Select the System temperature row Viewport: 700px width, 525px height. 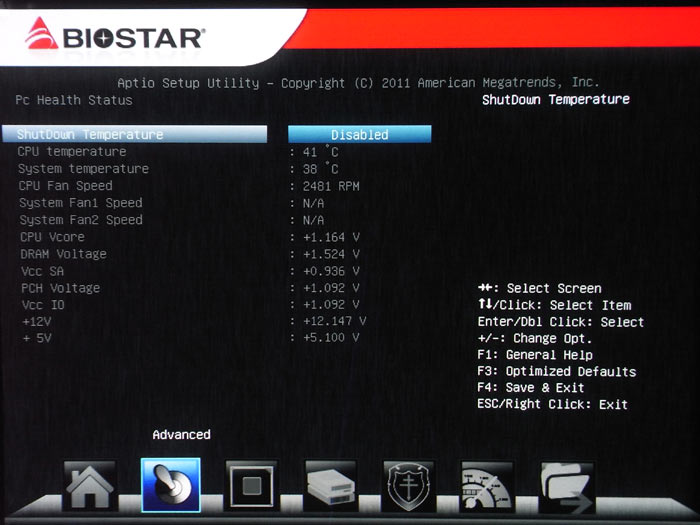click(83, 169)
